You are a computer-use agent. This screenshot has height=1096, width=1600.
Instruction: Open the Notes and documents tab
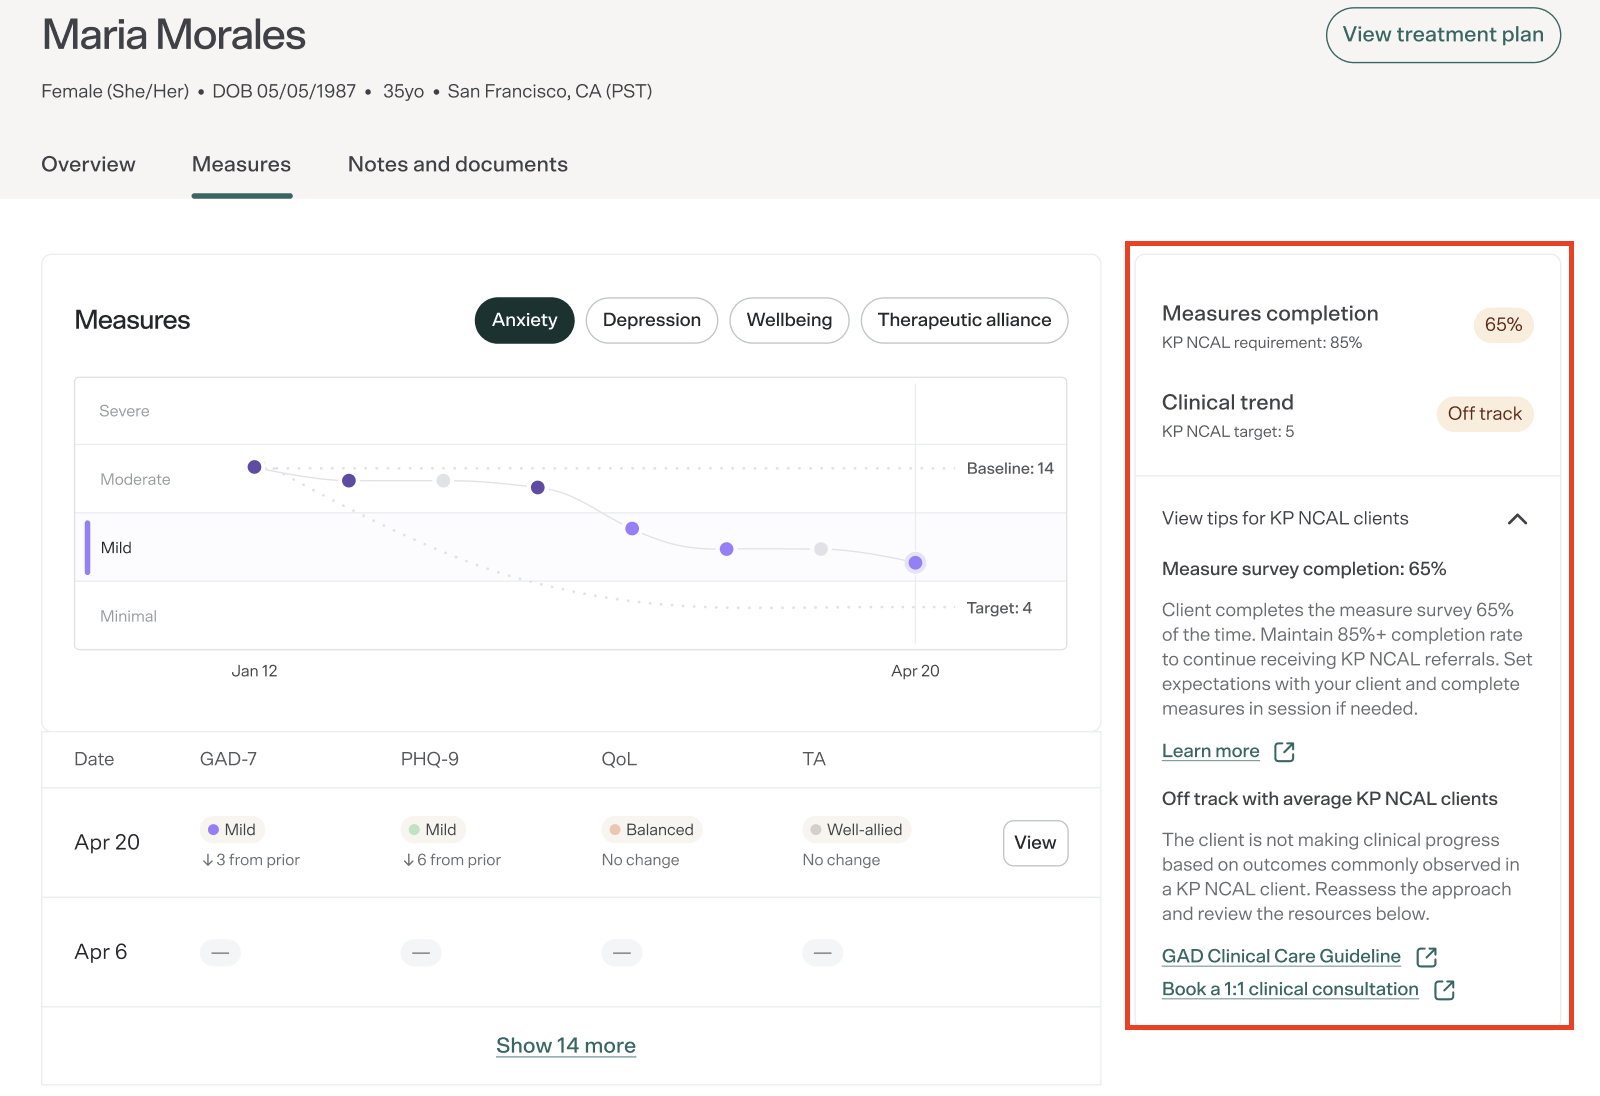[458, 164]
